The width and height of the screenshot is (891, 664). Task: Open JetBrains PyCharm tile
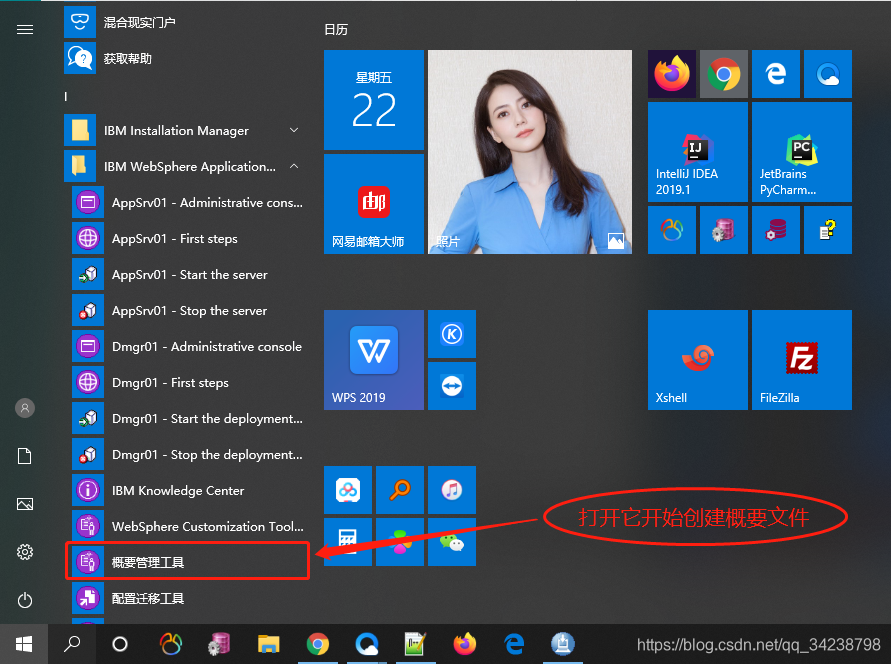[802, 152]
